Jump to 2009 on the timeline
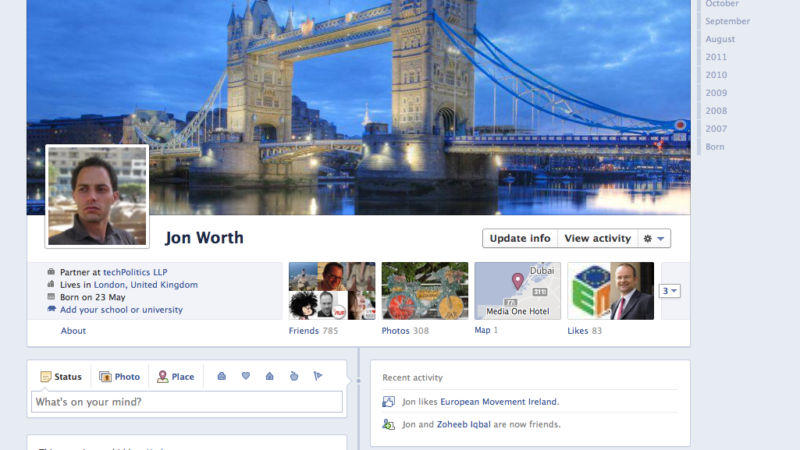This screenshot has width=800, height=450. (716, 93)
